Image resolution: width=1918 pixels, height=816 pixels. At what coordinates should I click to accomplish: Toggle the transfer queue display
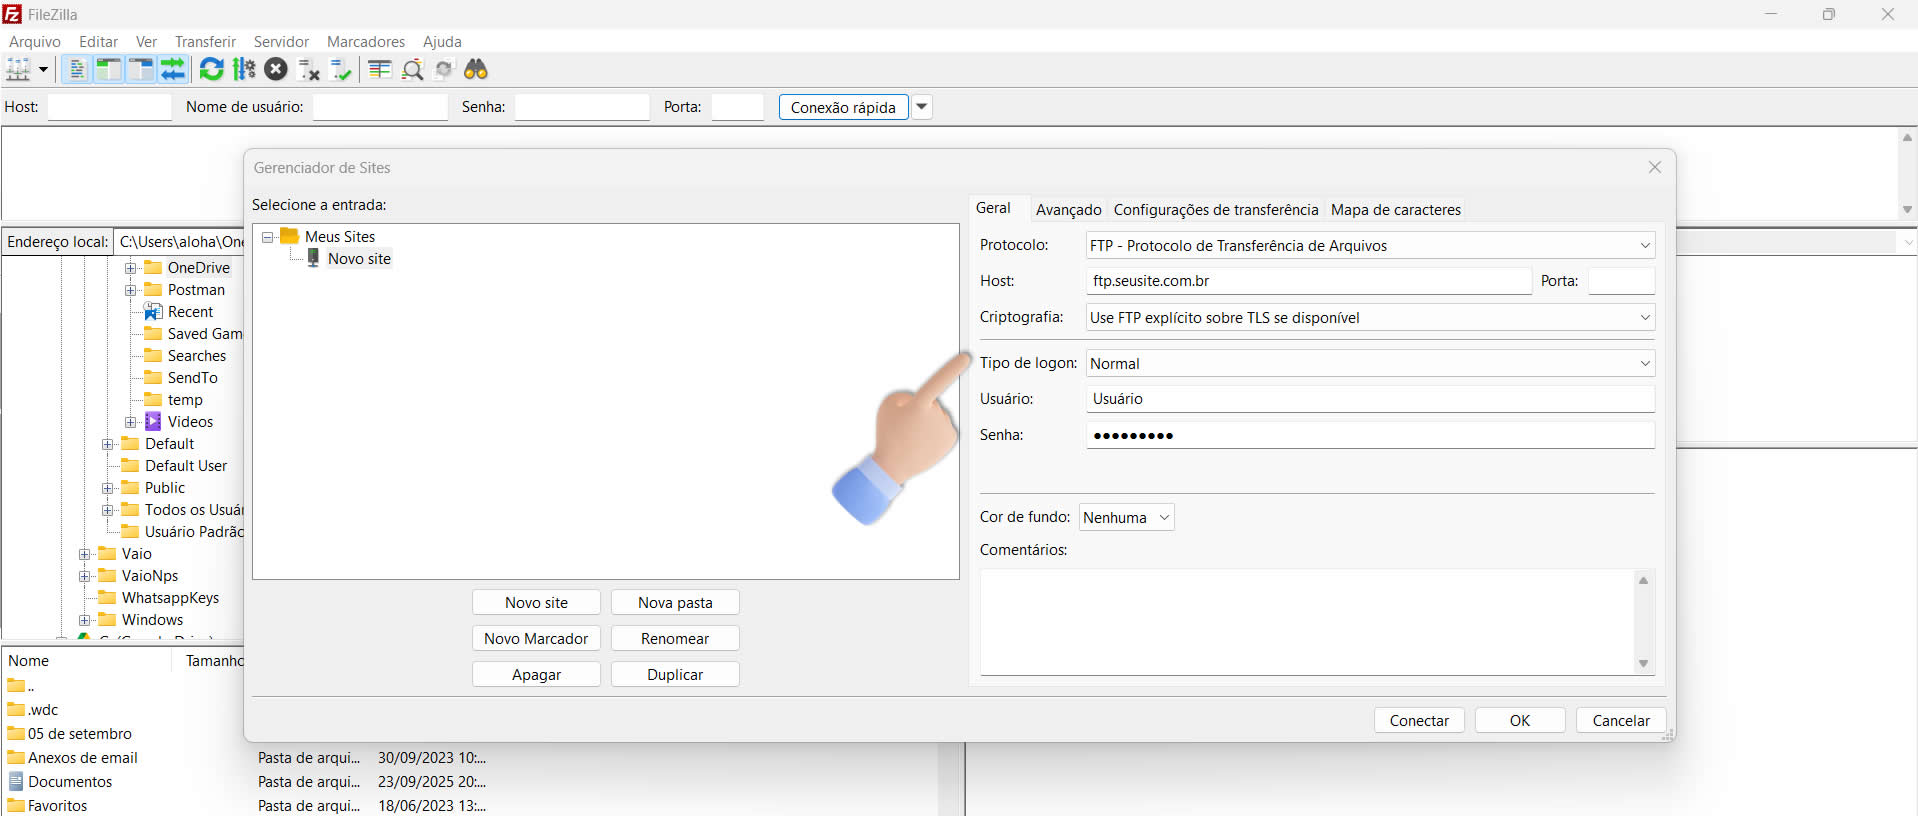pos(173,69)
